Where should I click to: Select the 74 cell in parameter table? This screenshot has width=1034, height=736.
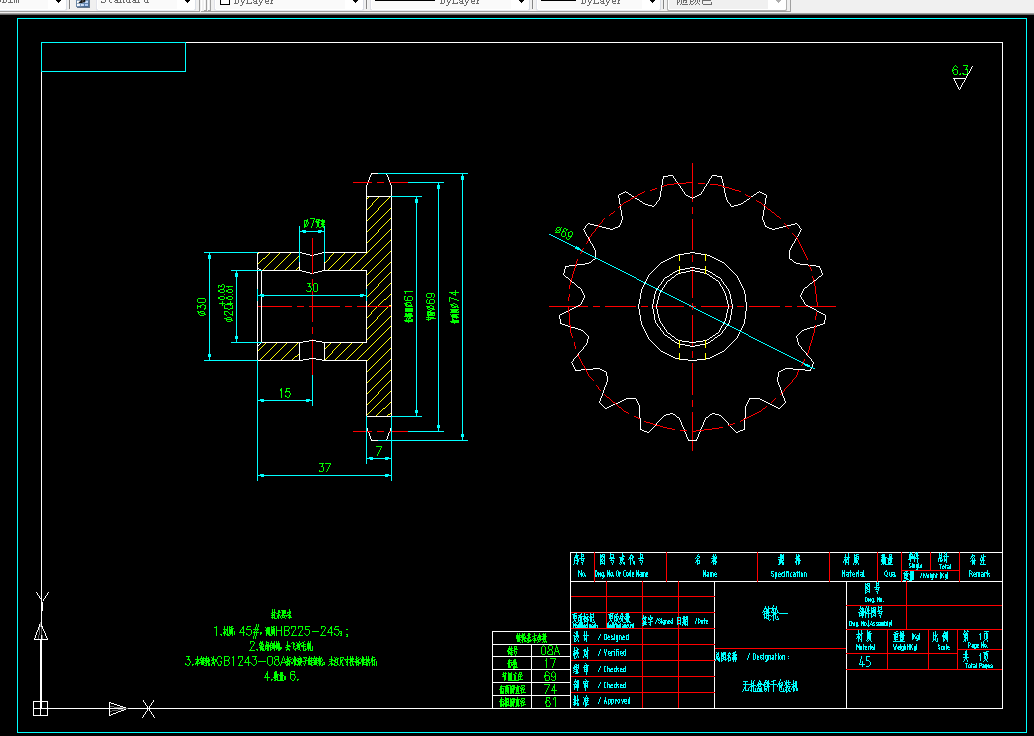[x=550, y=689]
